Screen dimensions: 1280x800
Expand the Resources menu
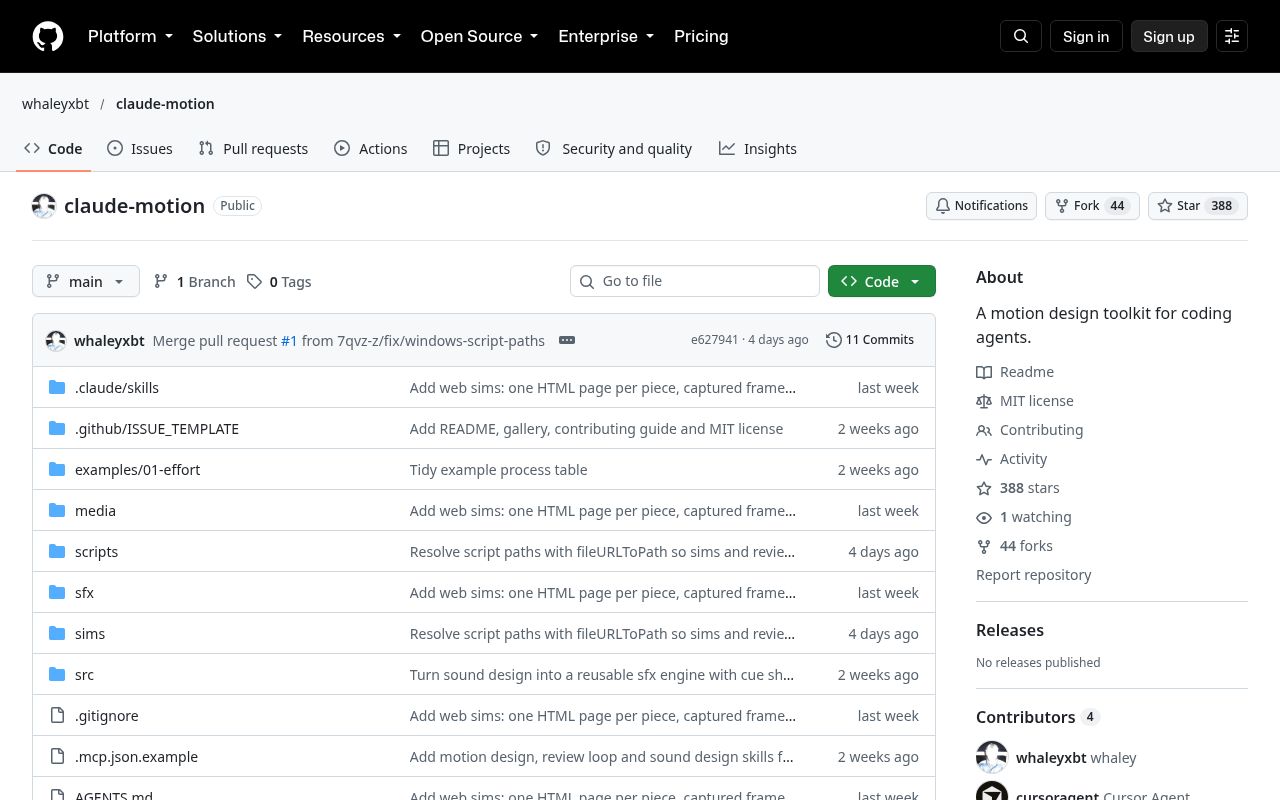point(352,36)
